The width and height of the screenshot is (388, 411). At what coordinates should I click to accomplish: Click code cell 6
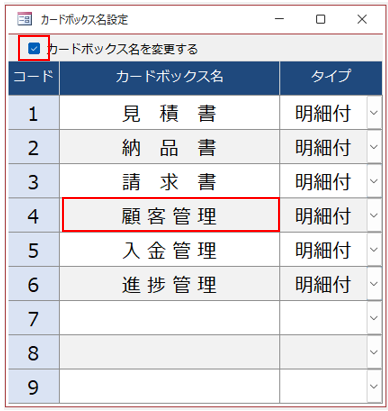pos(34,284)
